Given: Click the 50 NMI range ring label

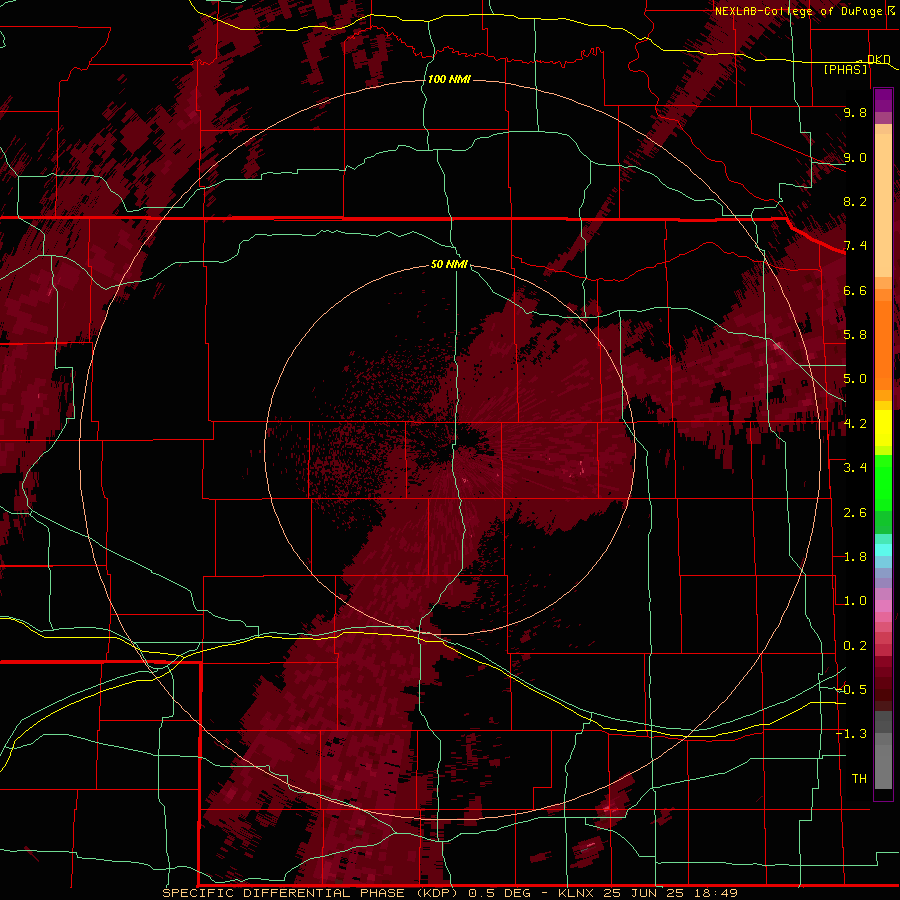Looking at the screenshot, I should pyautogui.click(x=449, y=265).
